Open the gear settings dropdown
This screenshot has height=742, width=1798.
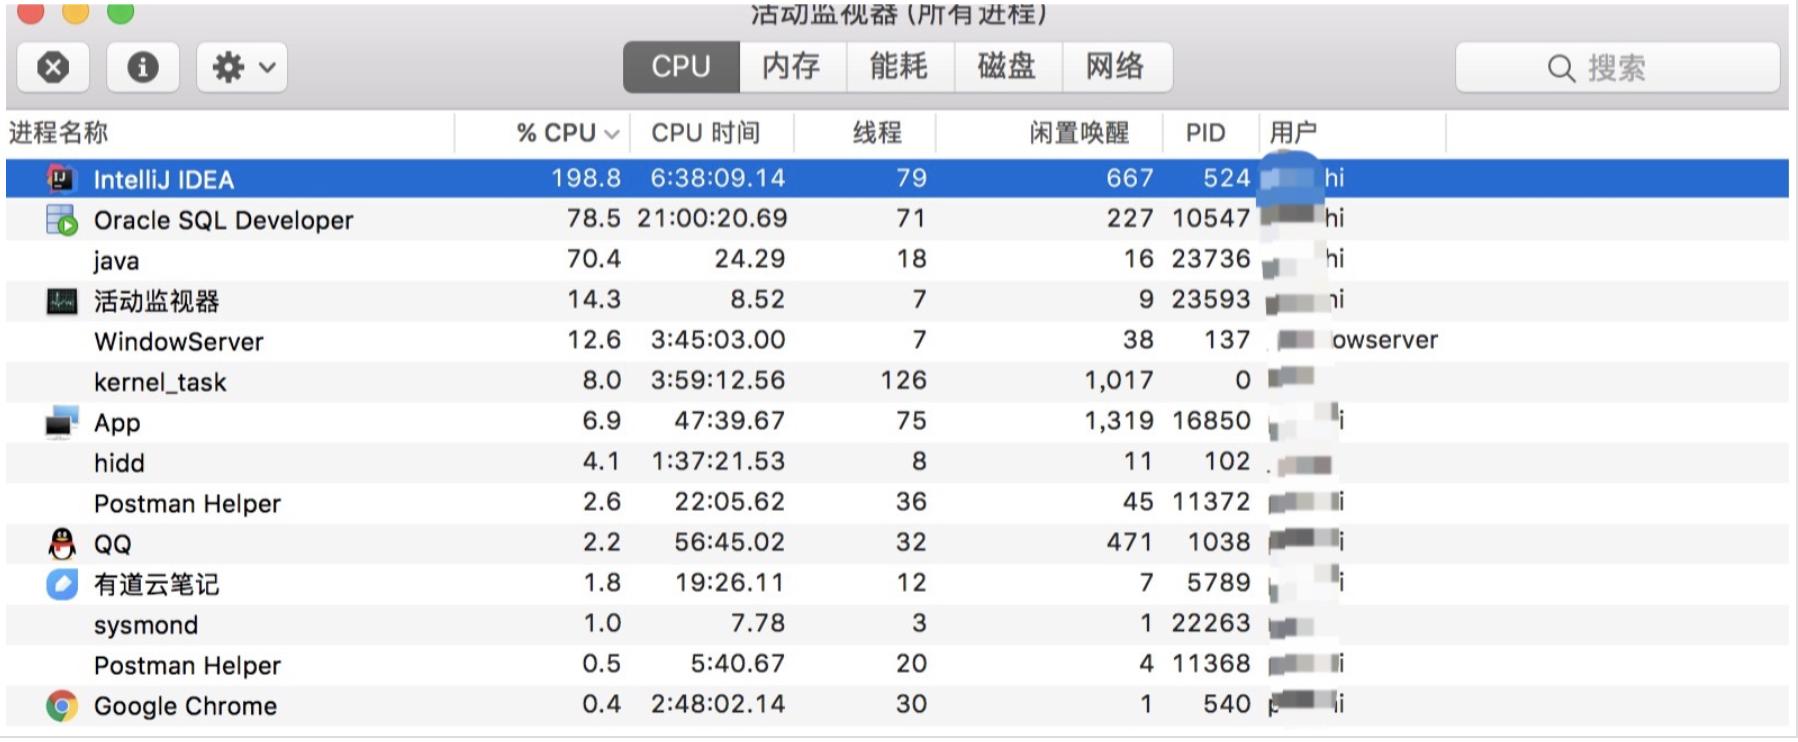(240, 67)
